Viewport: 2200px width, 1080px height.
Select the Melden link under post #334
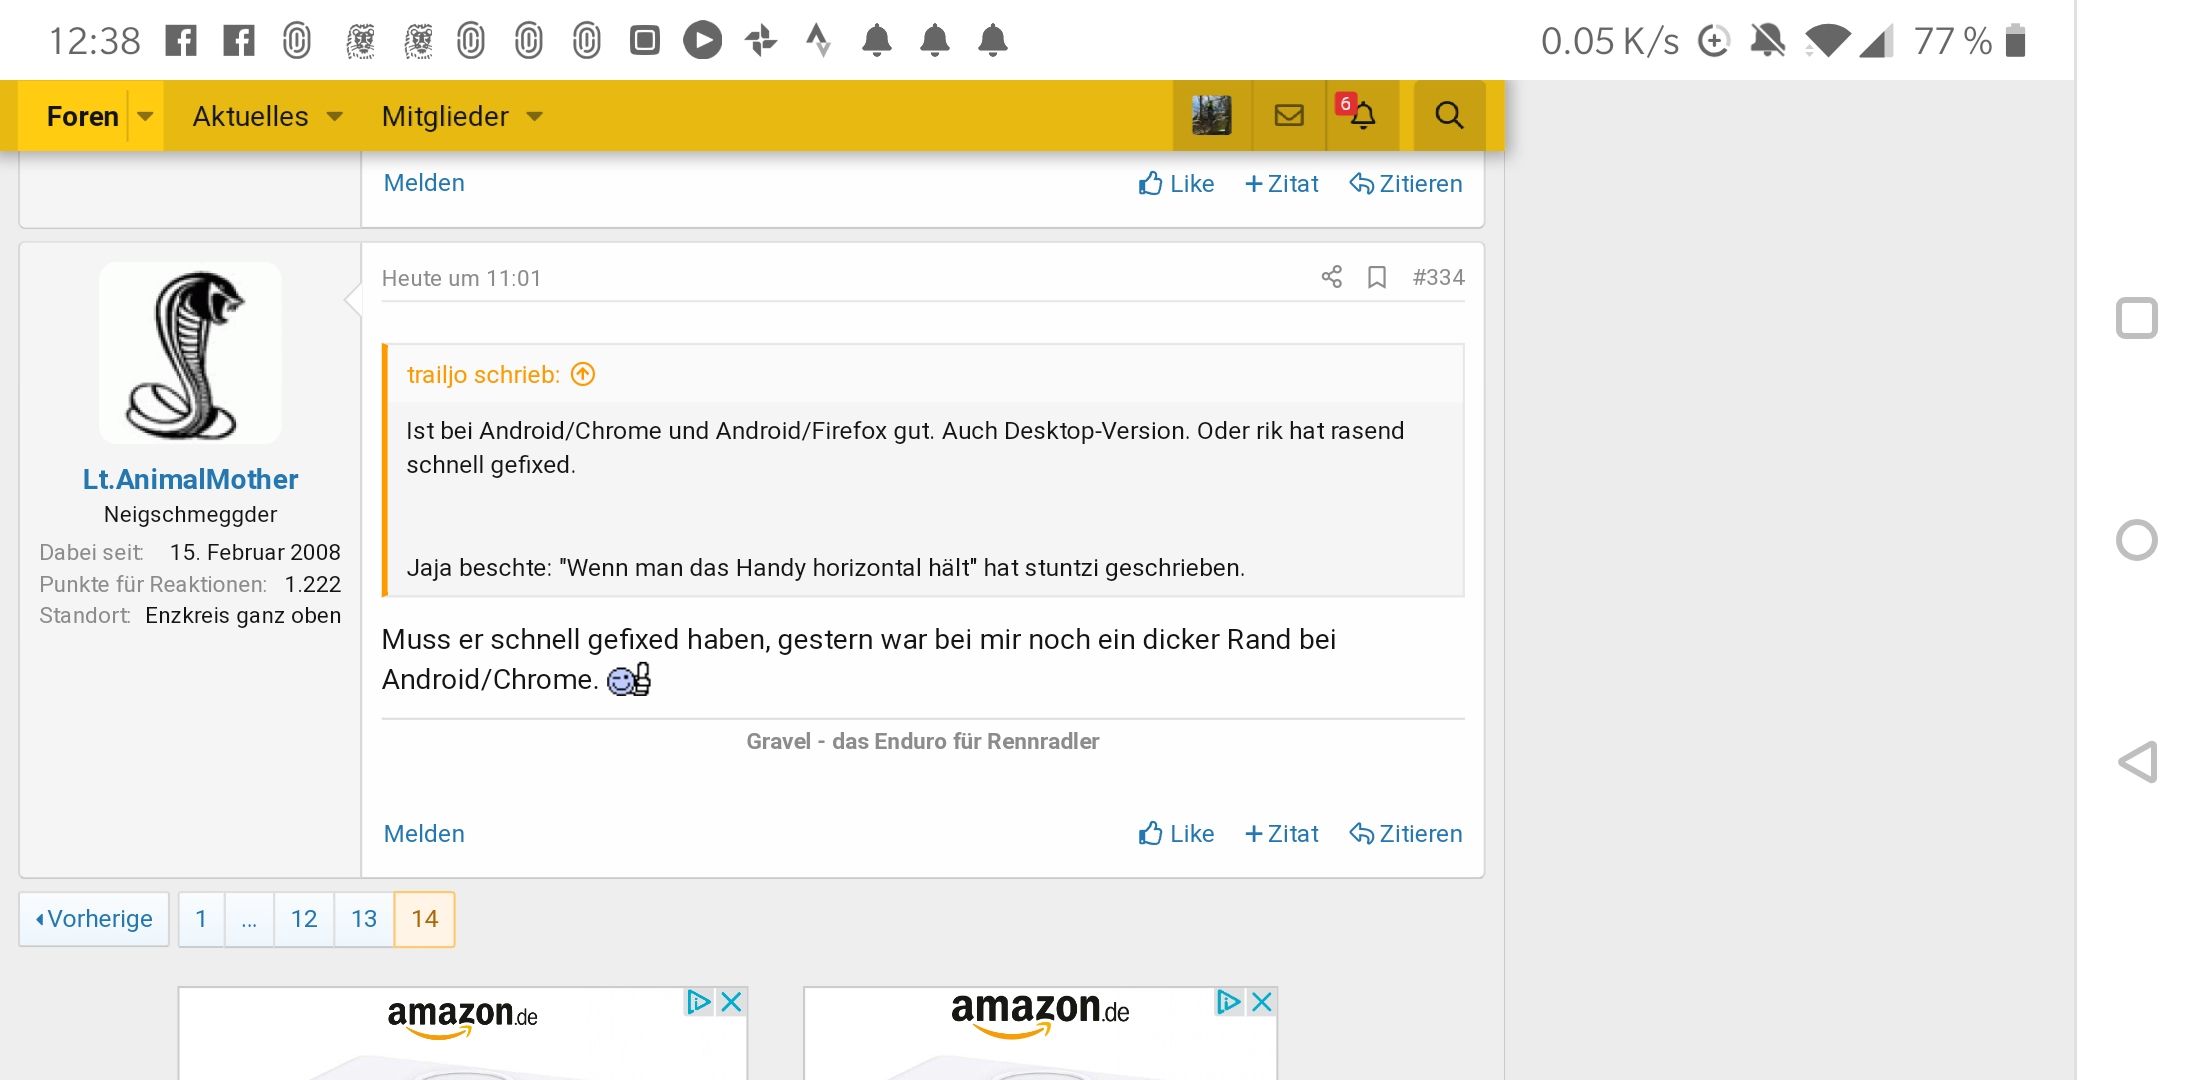click(x=424, y=833)
